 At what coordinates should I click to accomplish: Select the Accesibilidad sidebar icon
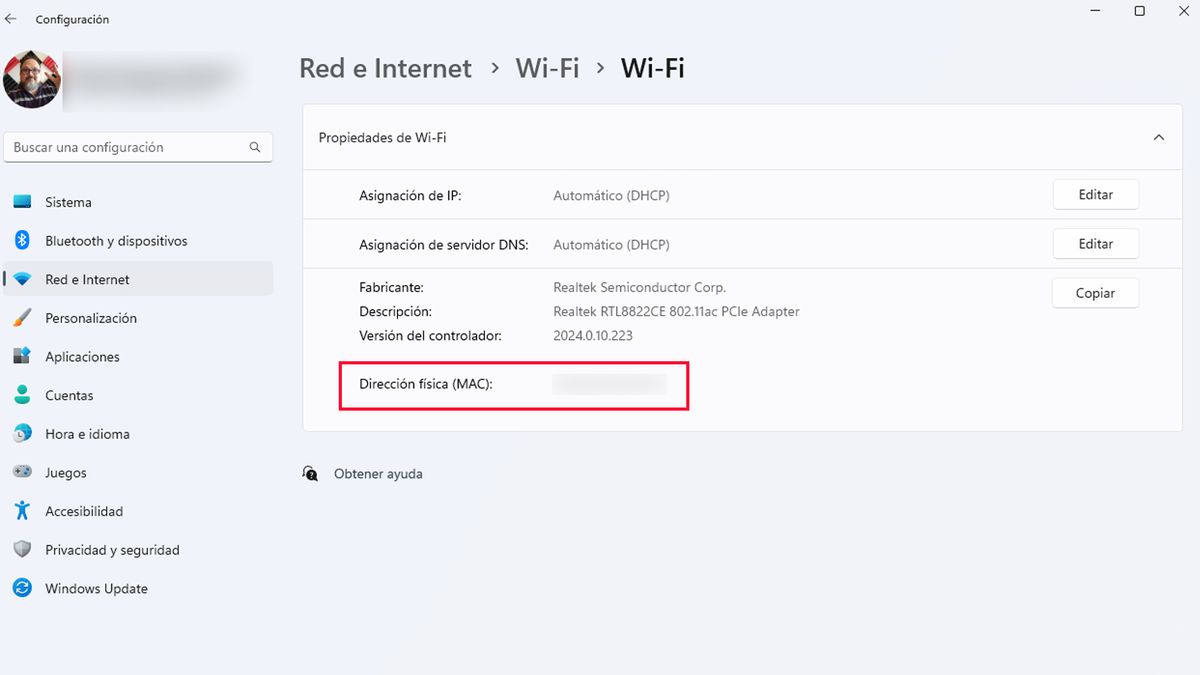(x=22, y=511)
